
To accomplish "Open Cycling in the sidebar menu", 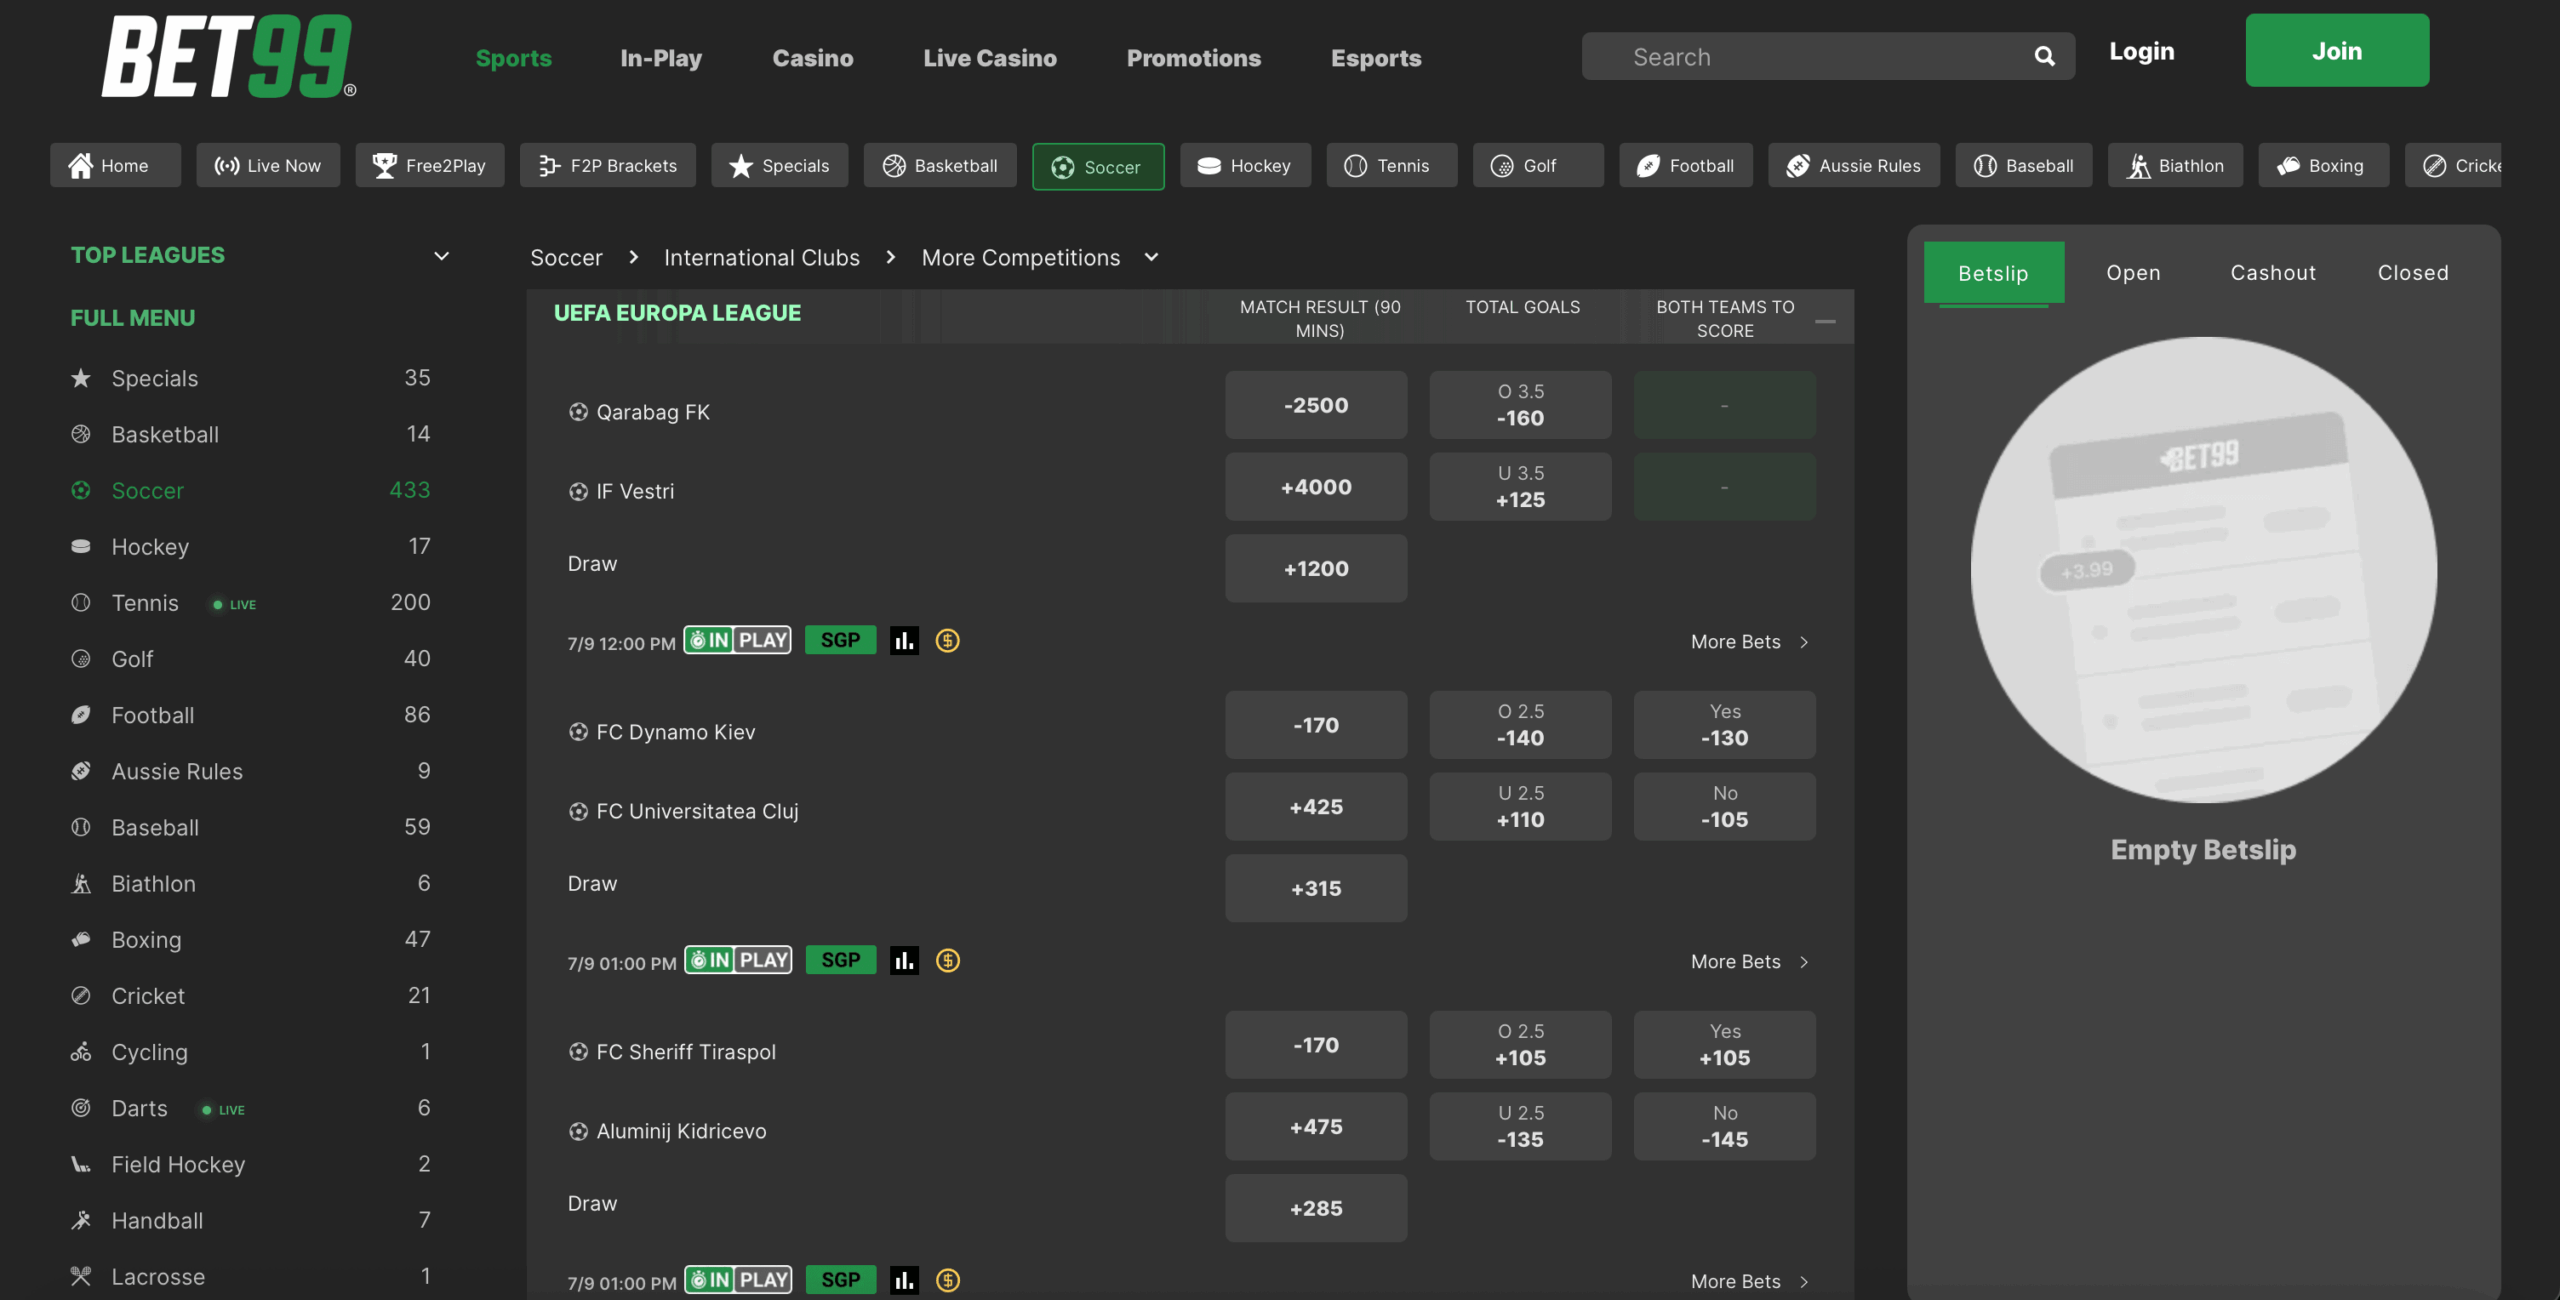I will (x=250, y=1052).
